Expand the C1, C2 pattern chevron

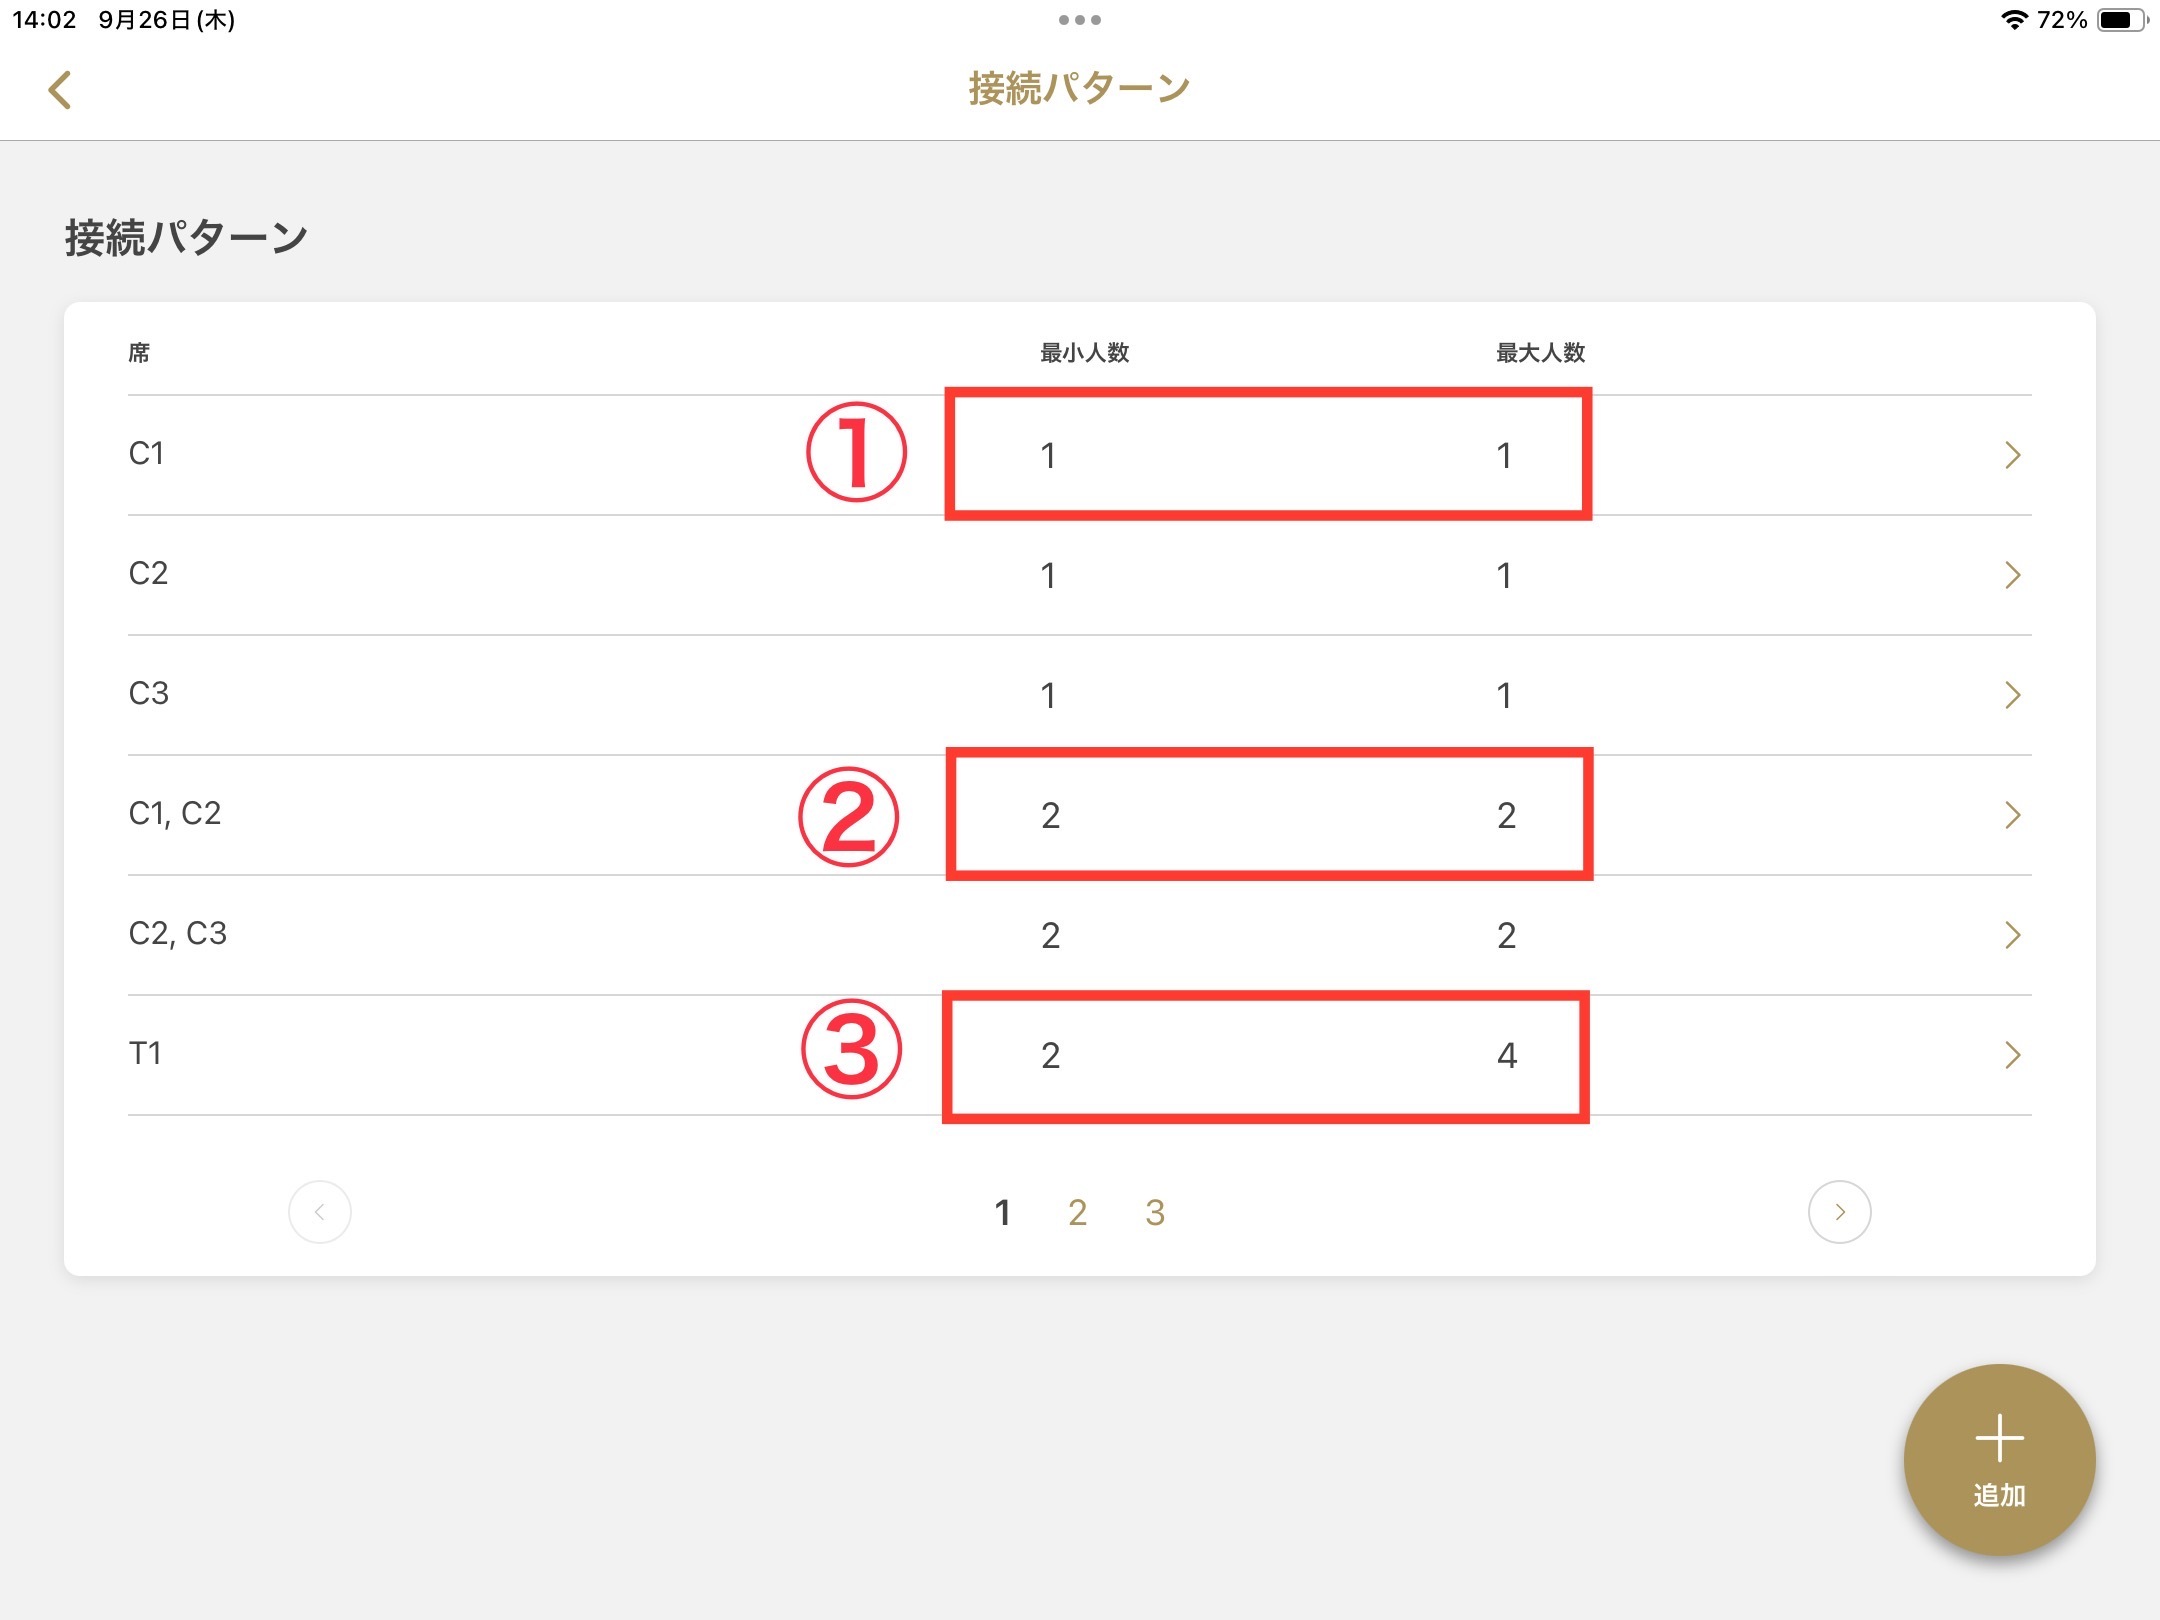click(x=2013, y=815)
